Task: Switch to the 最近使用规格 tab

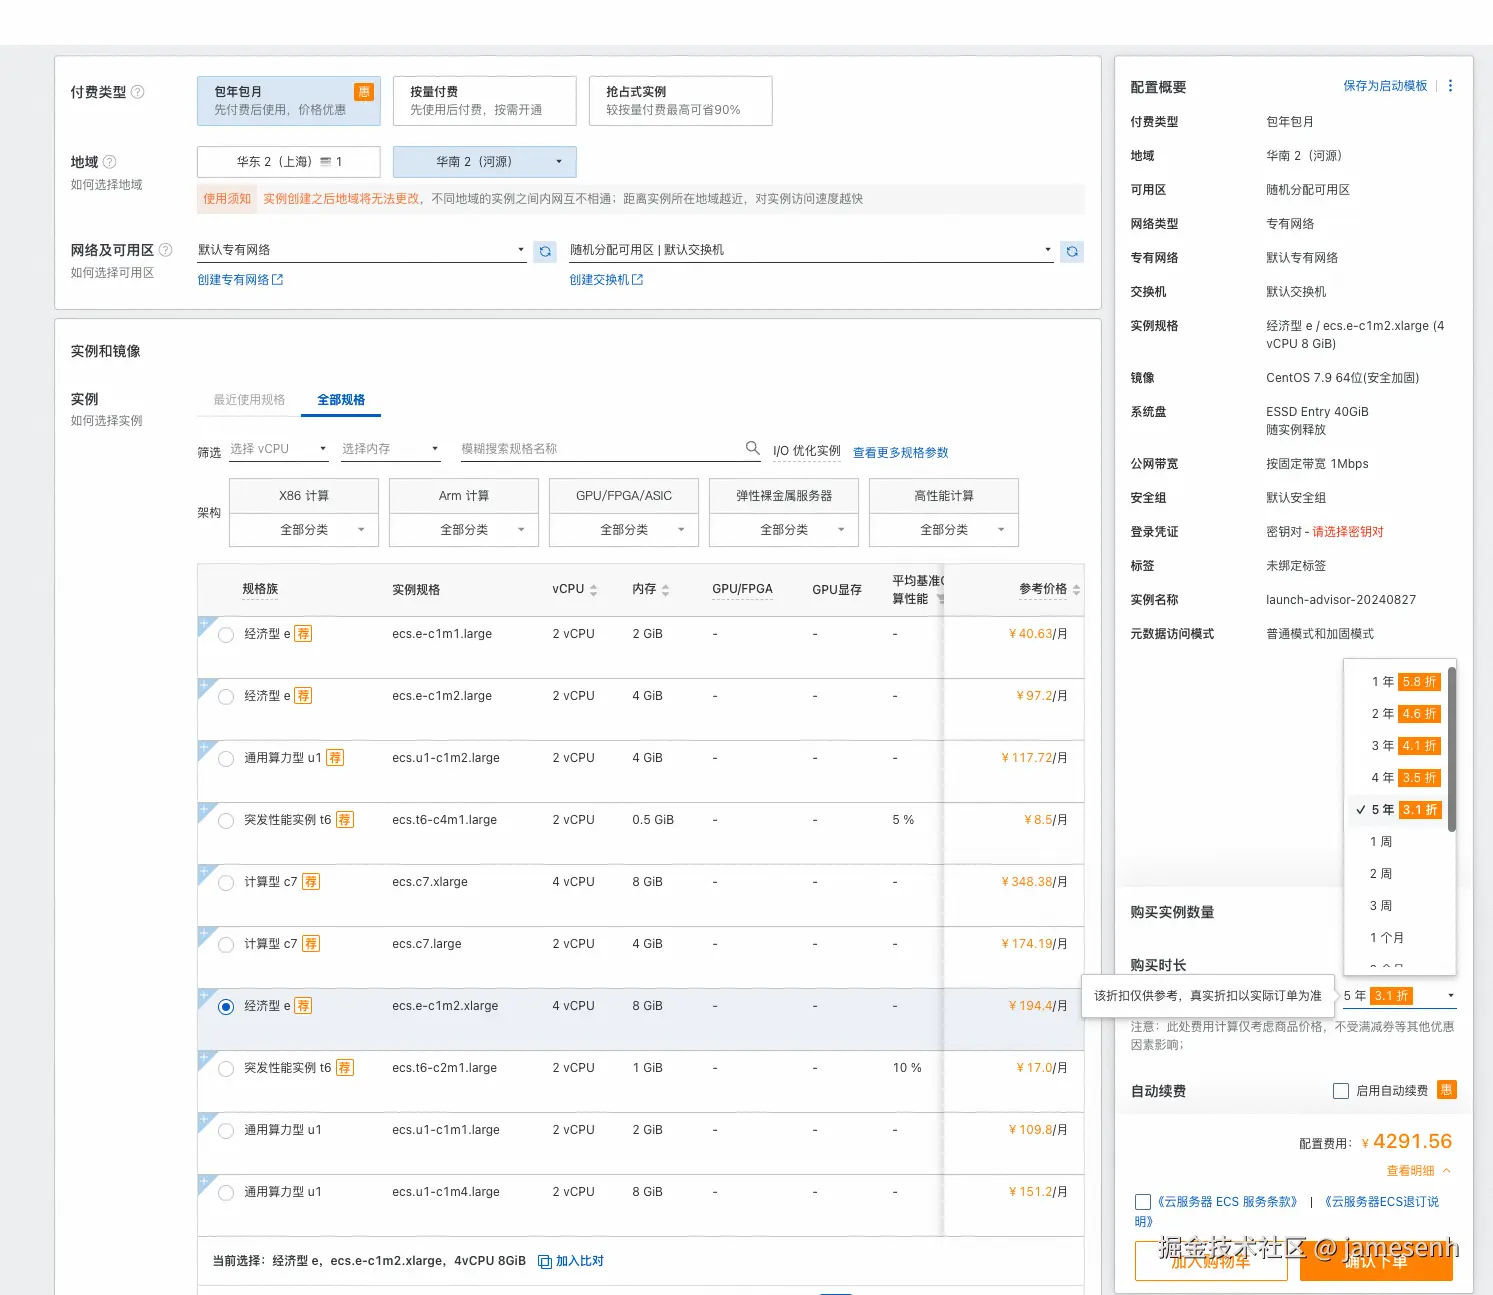Action: [x=249, y=400]
